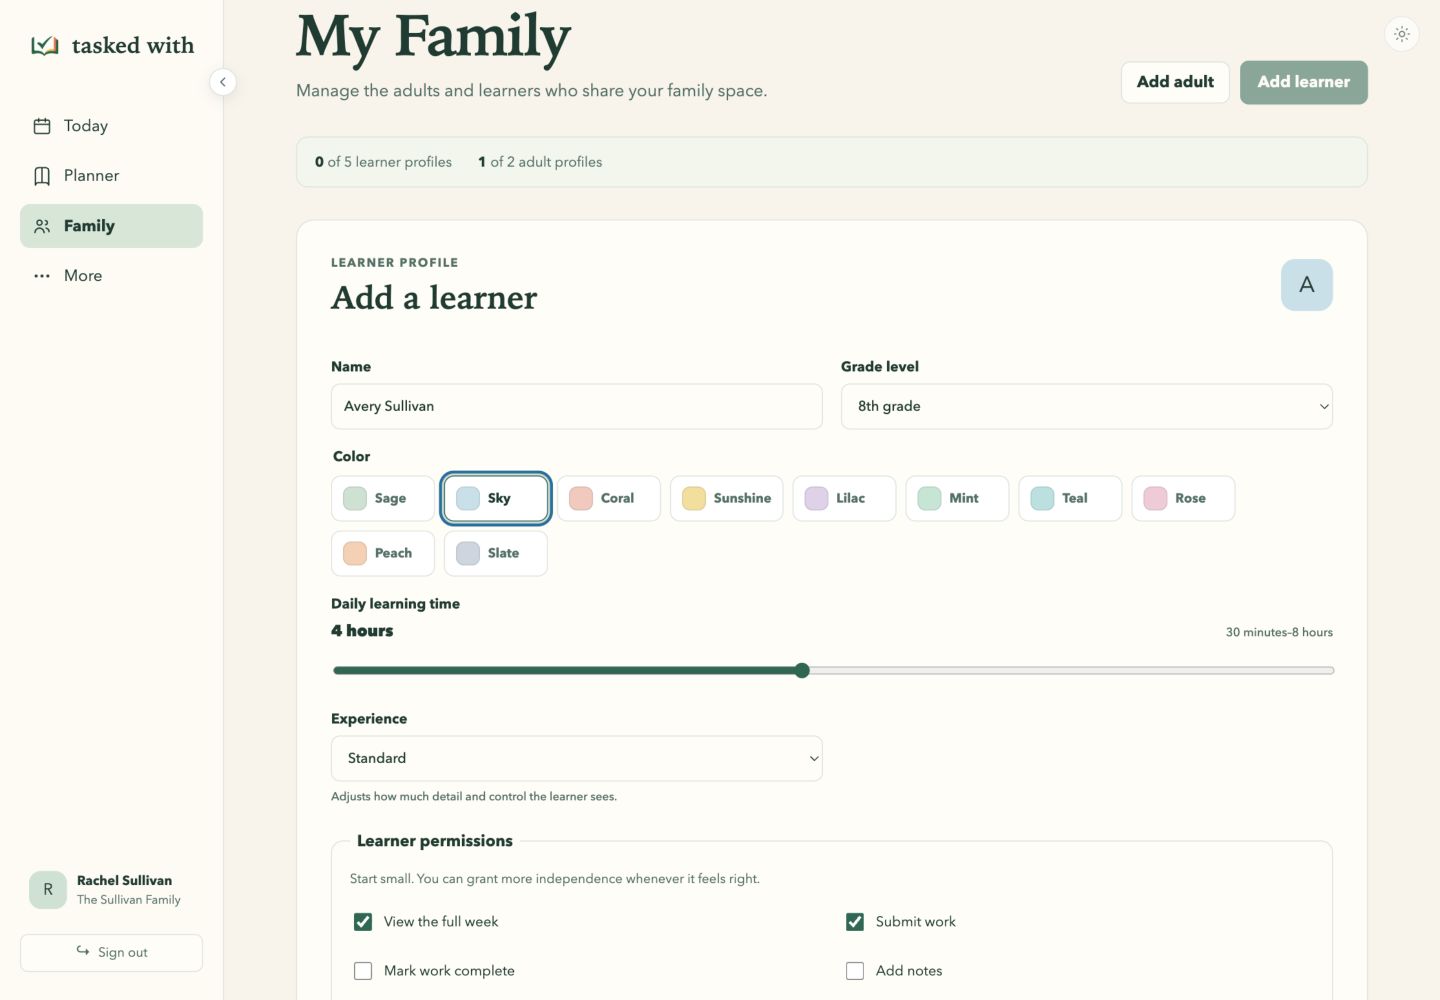Screen dimensions: 1440x1000
Task: Click the Today calendar icon
Action: [42, 126]
